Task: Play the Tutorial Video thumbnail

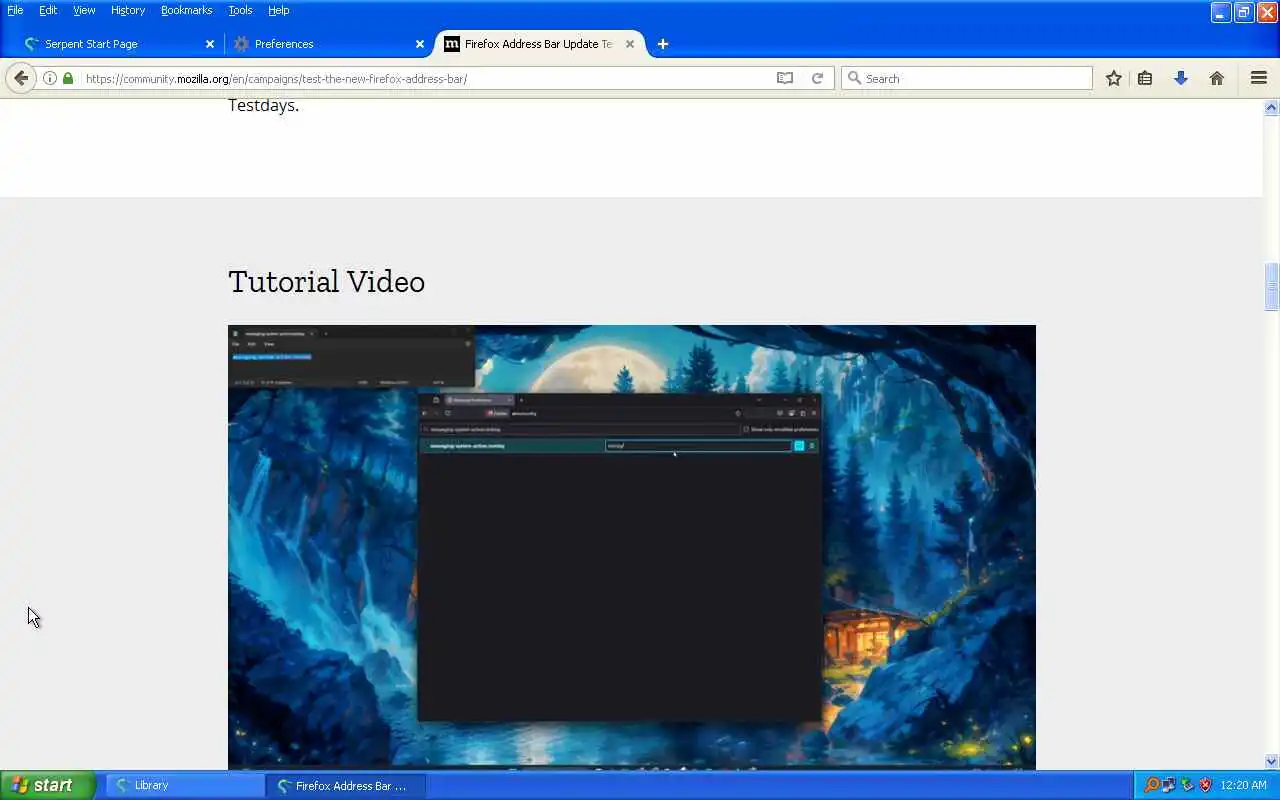Action: 632,547
